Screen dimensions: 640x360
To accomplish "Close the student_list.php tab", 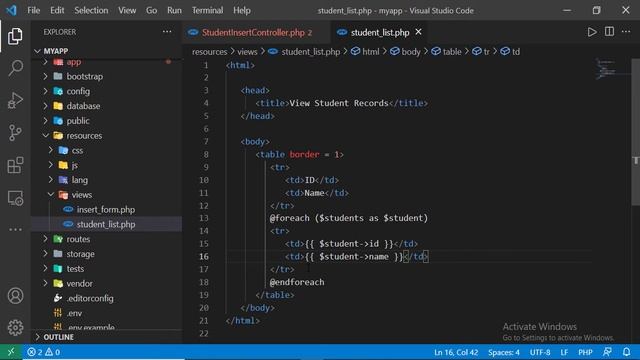I will pos(418,32).
